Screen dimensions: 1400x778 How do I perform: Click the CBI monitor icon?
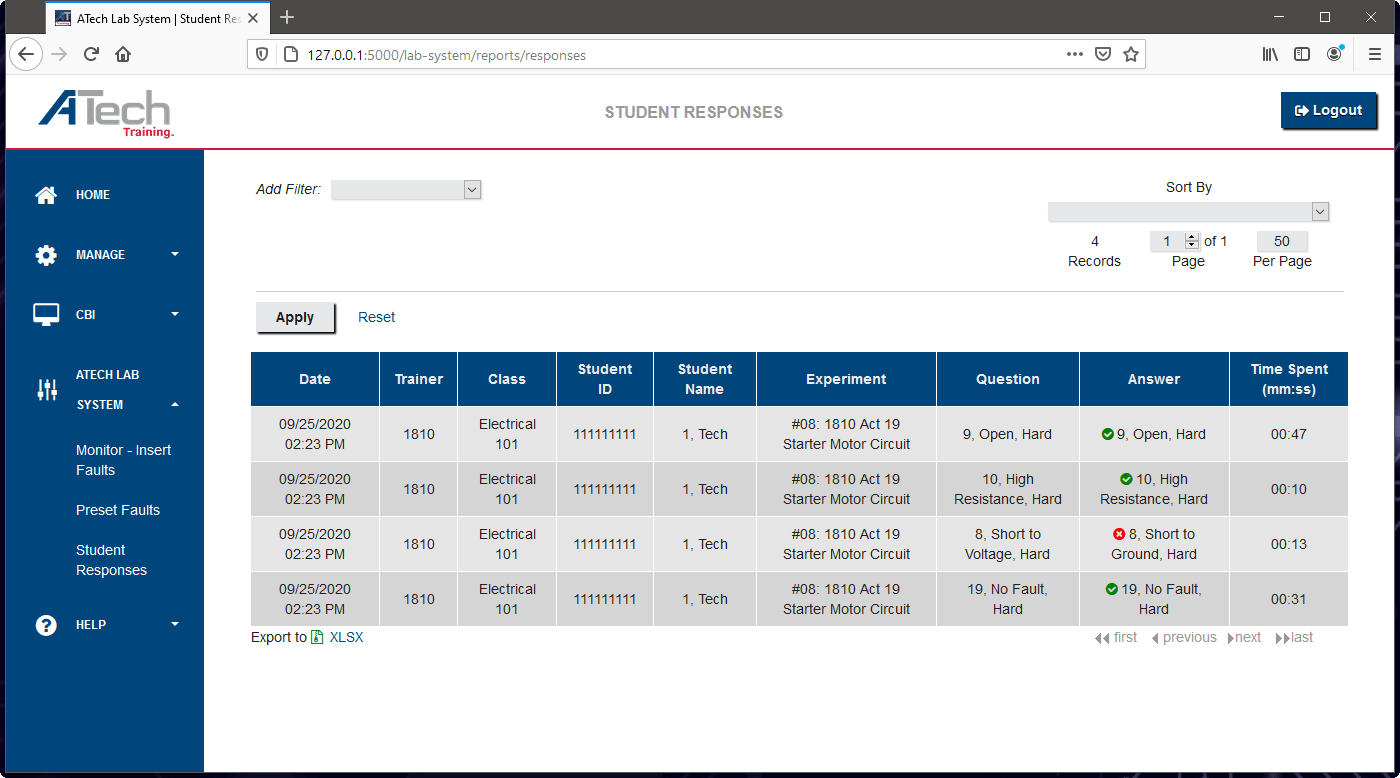46,315
